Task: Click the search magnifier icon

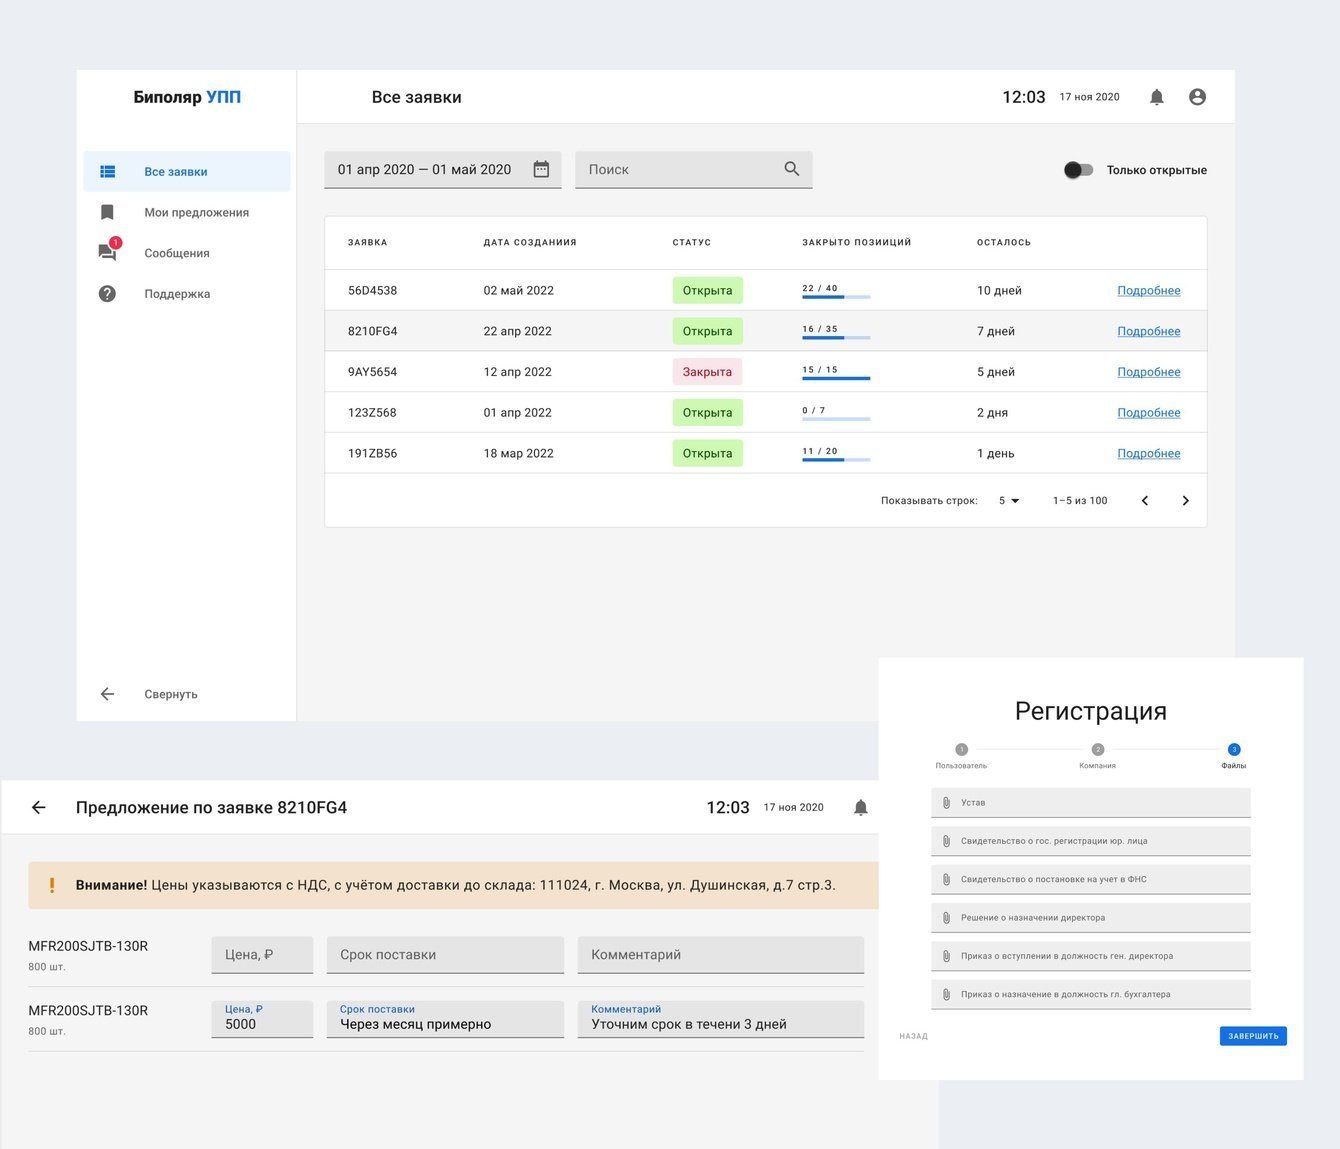Action: pos(791,169)
